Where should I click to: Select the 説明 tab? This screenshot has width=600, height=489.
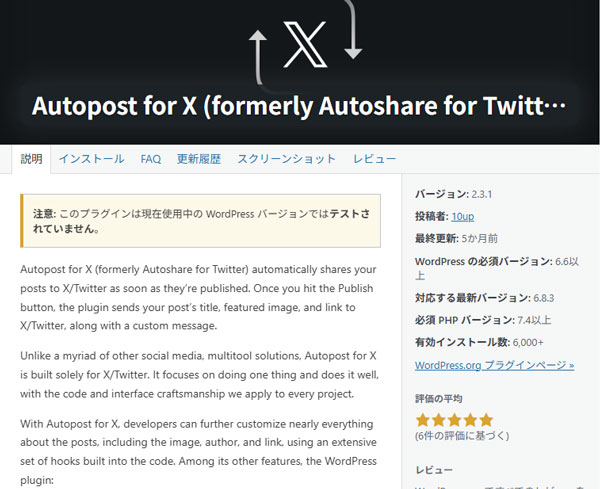point(31,159)
